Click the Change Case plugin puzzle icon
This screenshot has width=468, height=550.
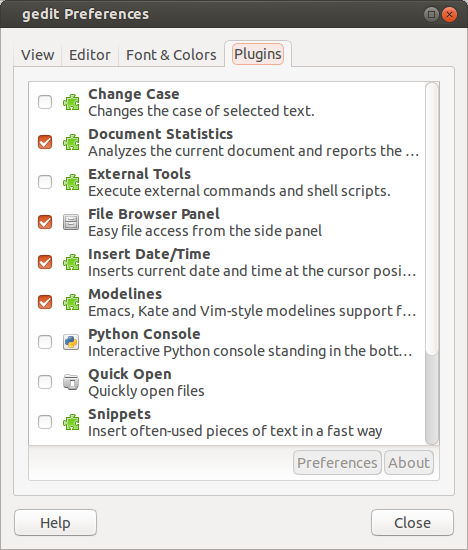click(x=71, y=102)
